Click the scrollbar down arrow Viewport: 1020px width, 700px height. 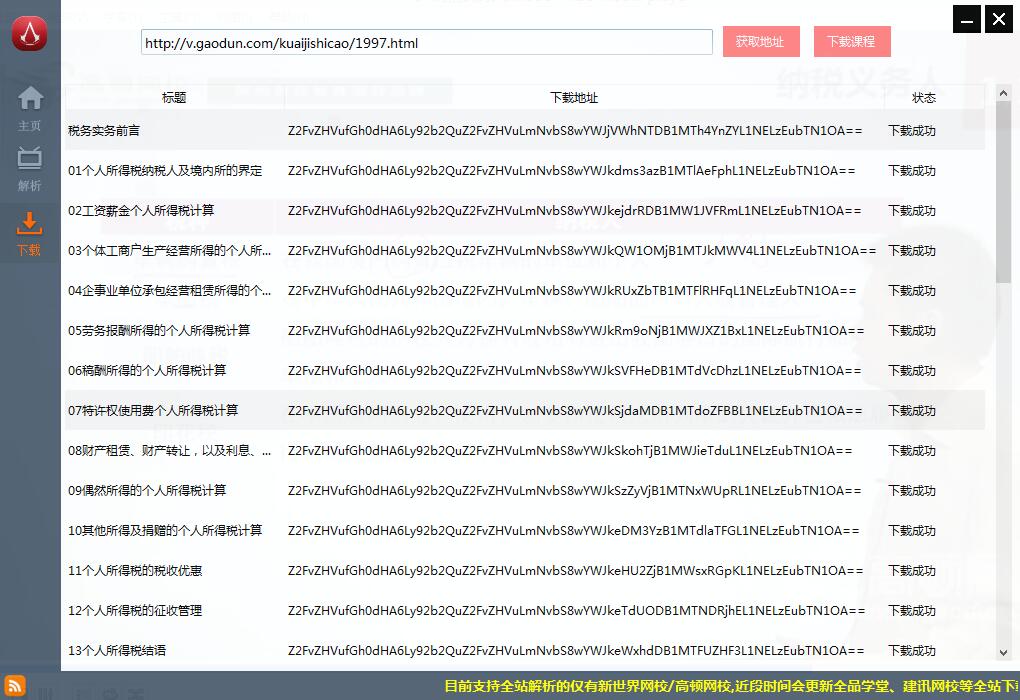1004,652
